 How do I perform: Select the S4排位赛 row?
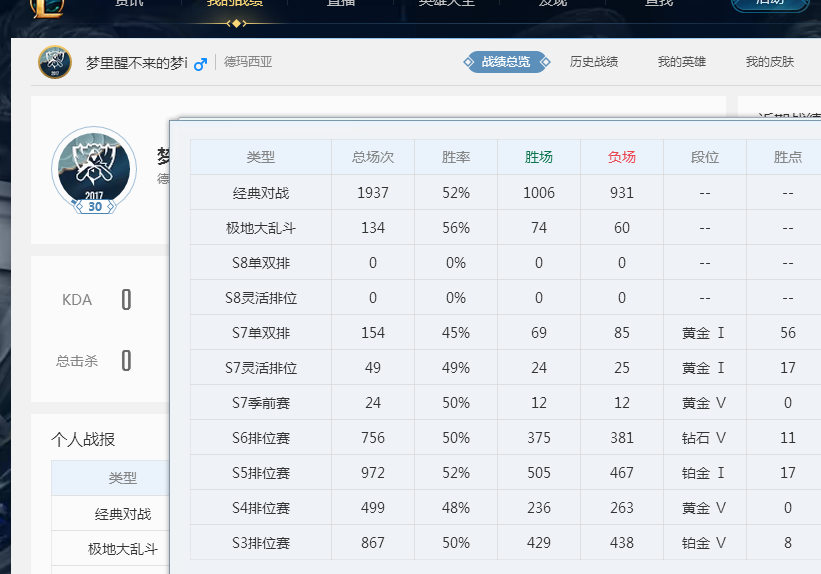tap(506, 508)
